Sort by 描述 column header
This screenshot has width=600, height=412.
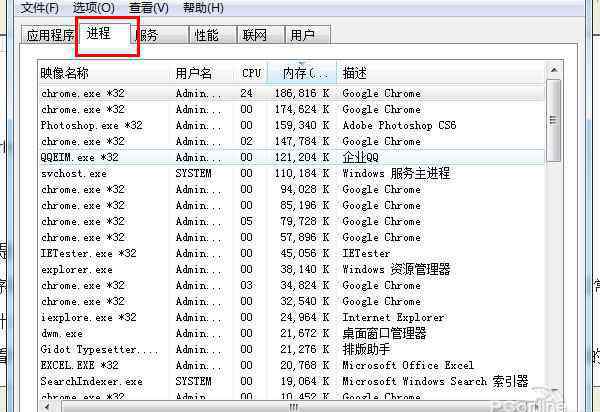tap(440, 73)
